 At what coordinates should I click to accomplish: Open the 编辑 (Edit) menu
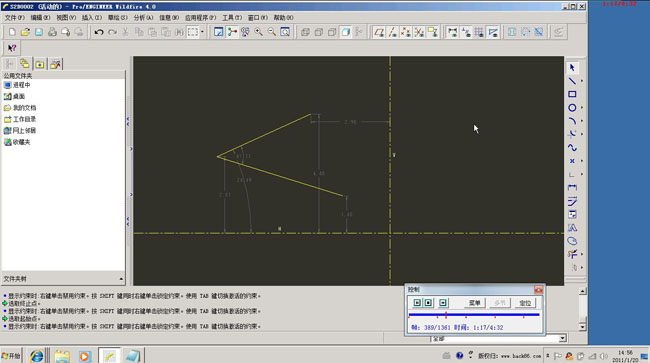[40, 18]
